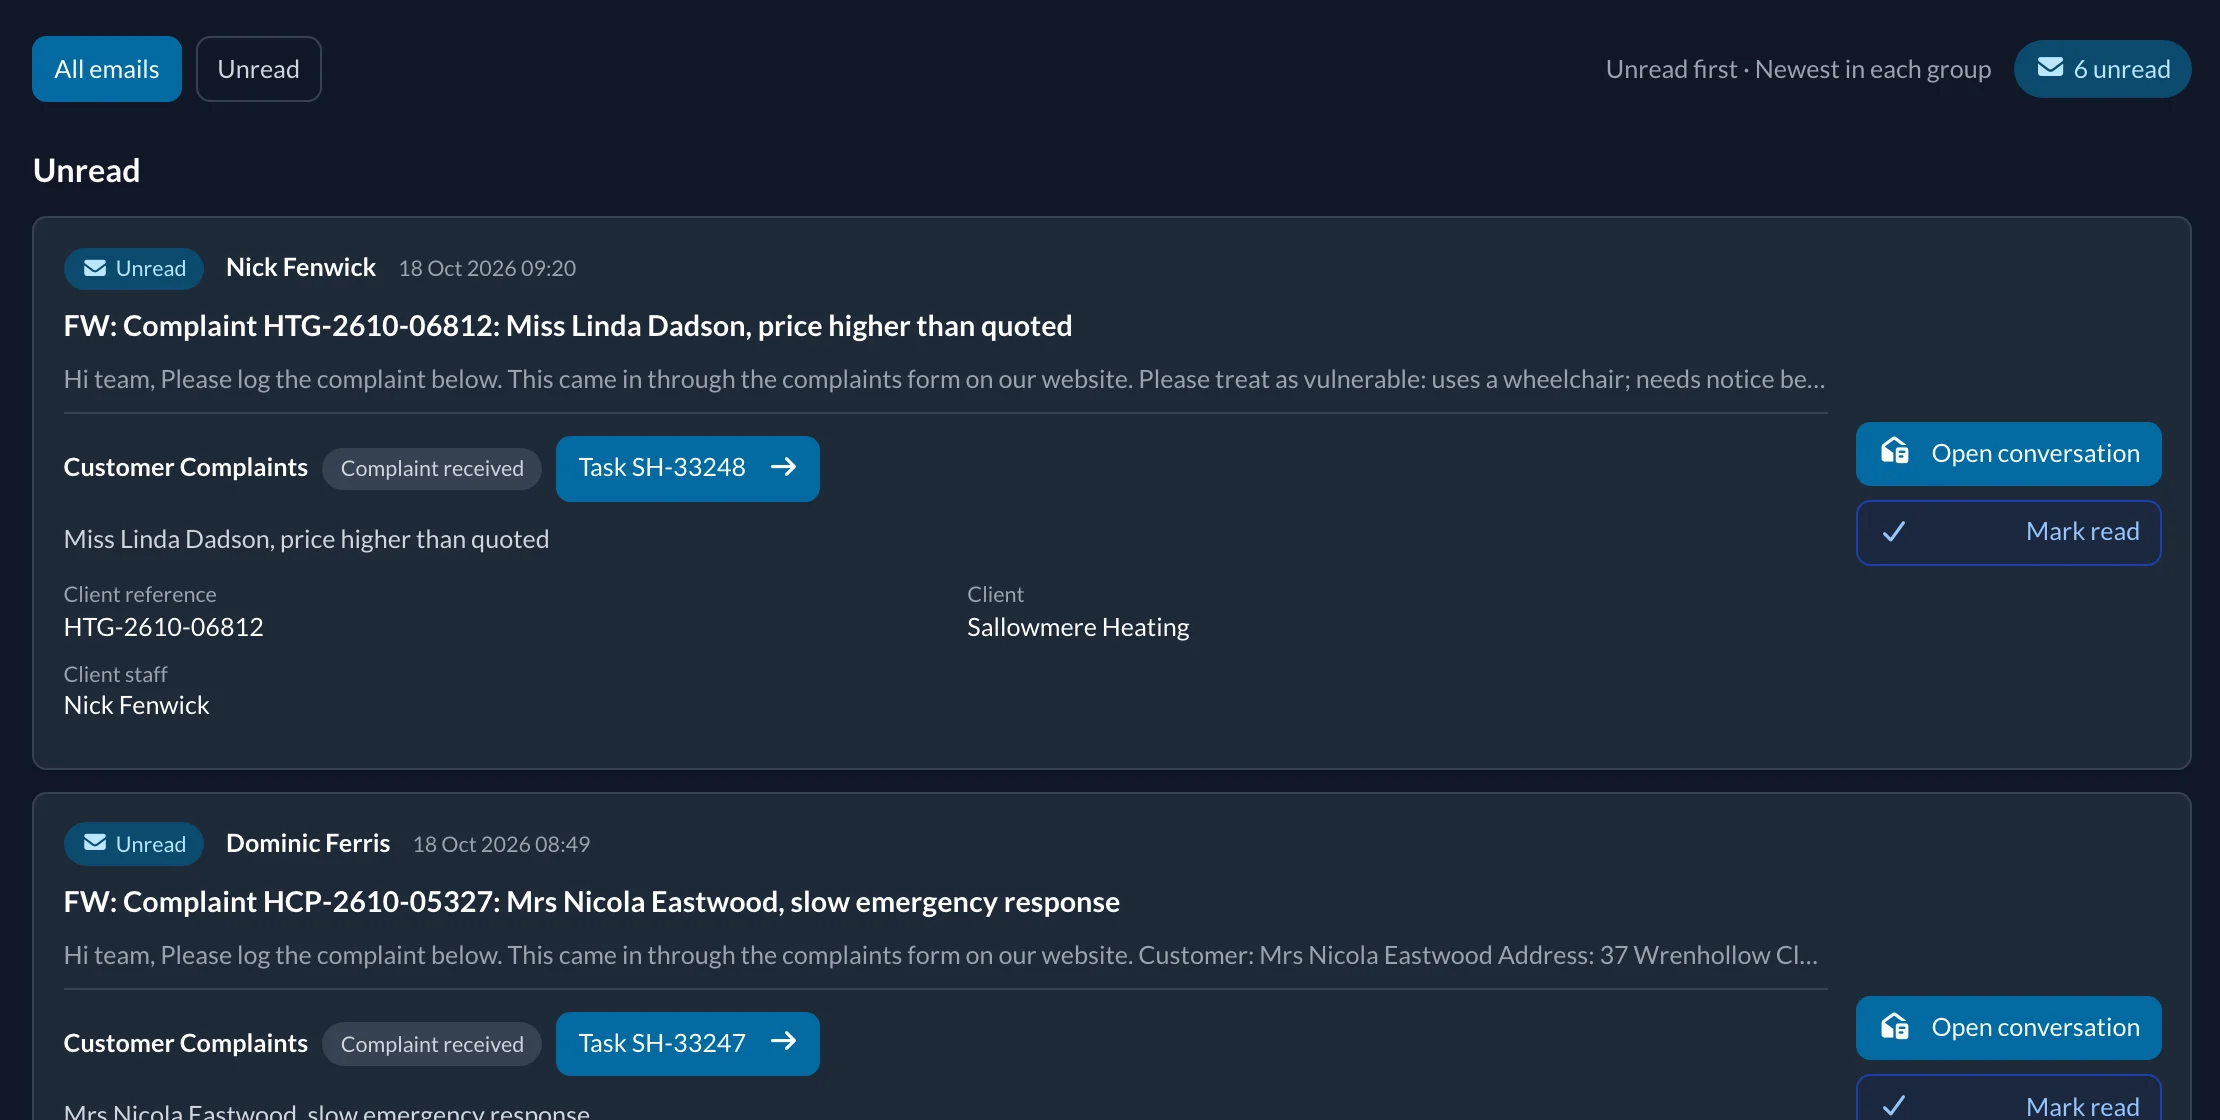The height and width of the screenshot is (1120, 2220).
Task: Click the checkmark icon in Nick Fenwick's Mark read
Action: 1893,532
